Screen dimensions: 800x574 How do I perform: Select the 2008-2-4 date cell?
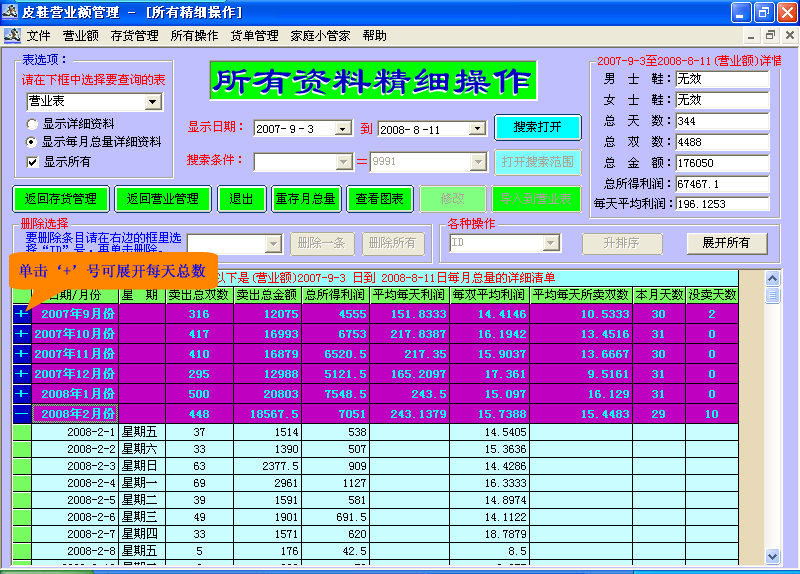click(x=75, y=483)
